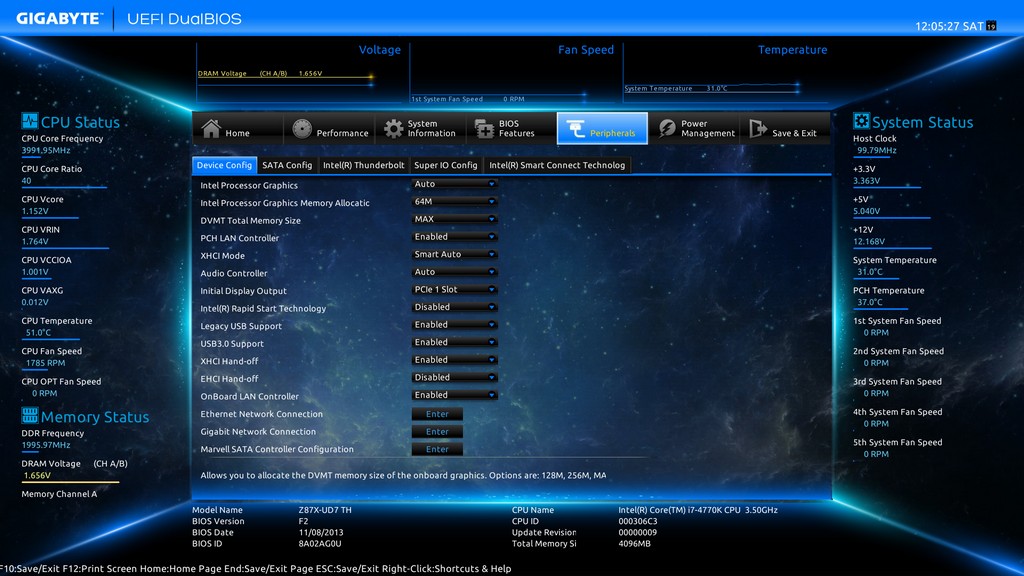
Task: Open the Save & Exit menu
Action: 785,129
